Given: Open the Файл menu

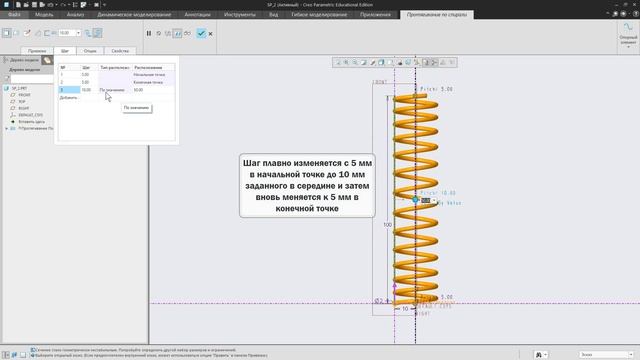Looking at the screenshot, I should coord(14,15).
